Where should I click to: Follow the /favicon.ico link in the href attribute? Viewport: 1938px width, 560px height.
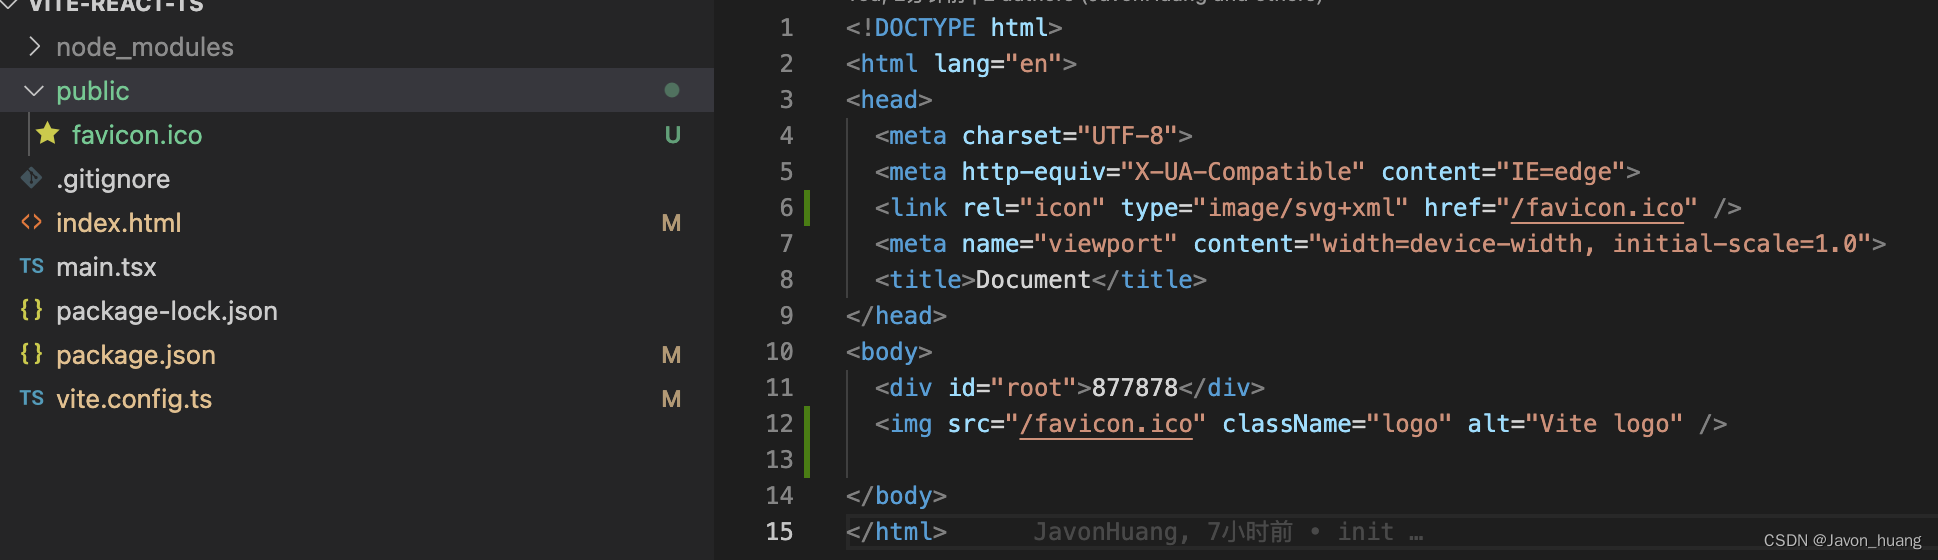(1597, 208)
